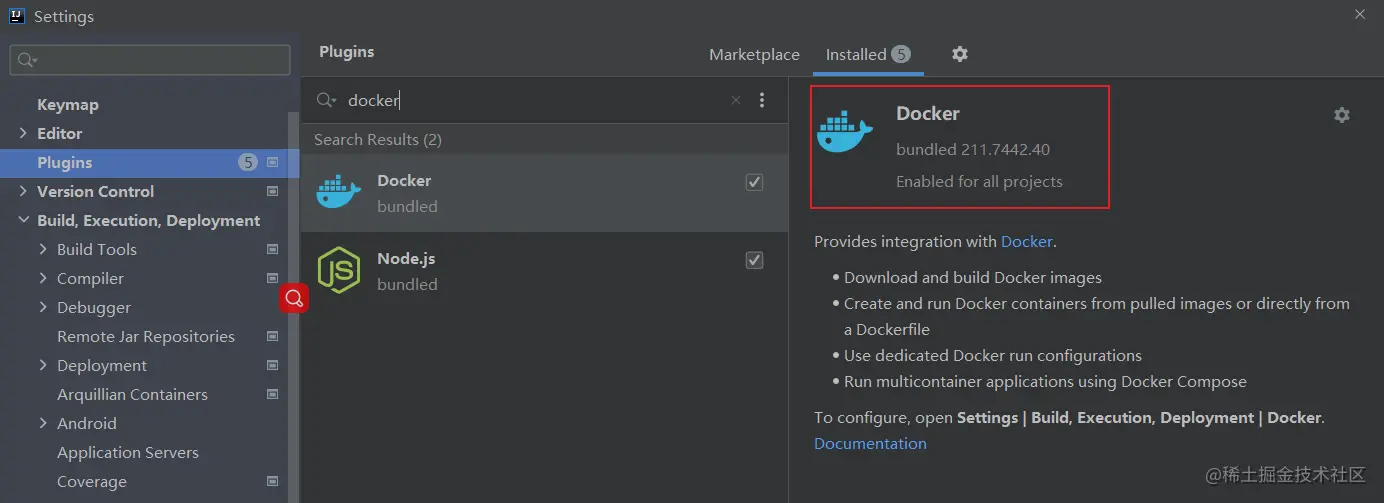Switch to the Marketplace tab
1384x503 pixels.
point(754,55)
